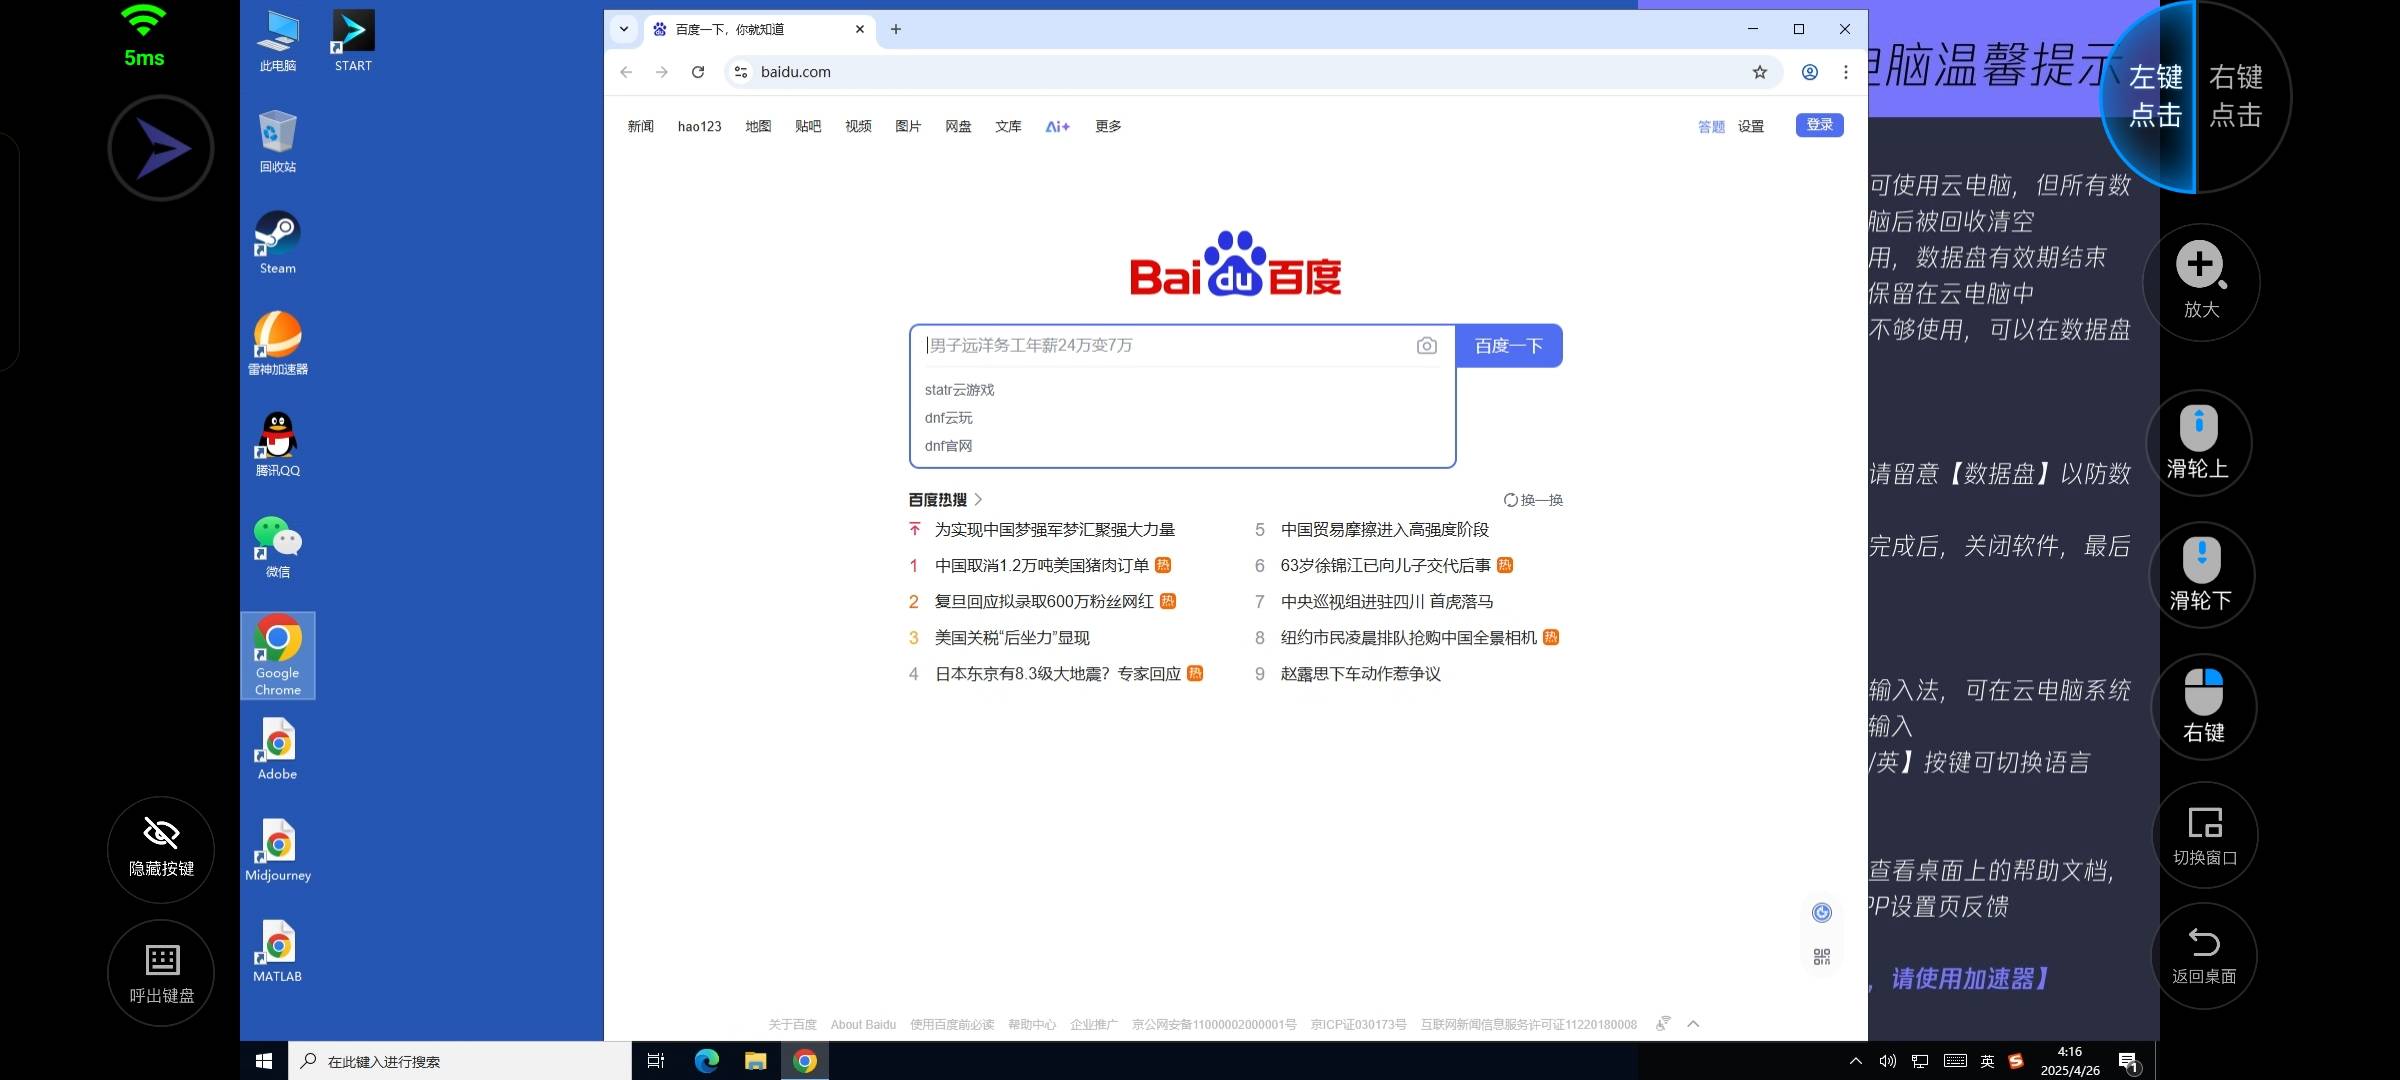Image resolution: width=2400 pixels, height=1080 pixels.
Task: Launch 雷神加速器 desktop shortcut
Action: 277,344
